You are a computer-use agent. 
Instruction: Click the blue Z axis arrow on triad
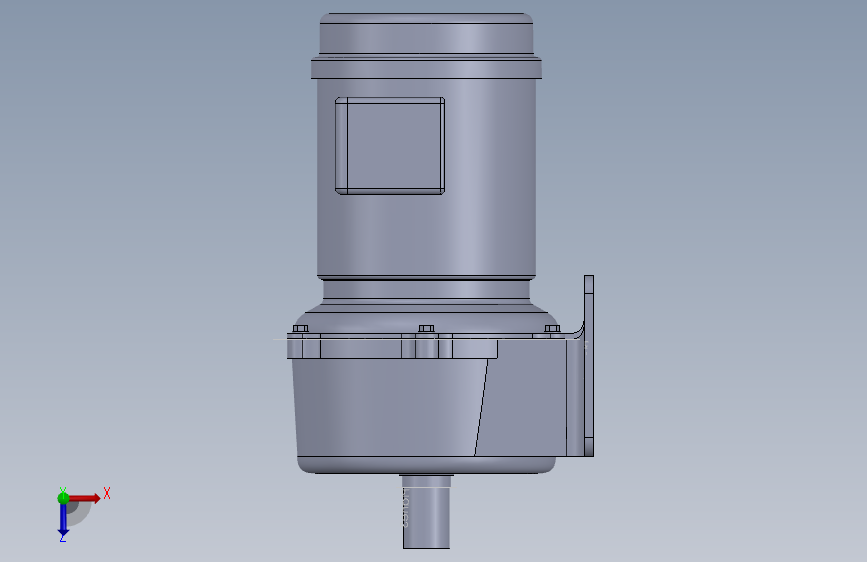(x=63, y=520)
